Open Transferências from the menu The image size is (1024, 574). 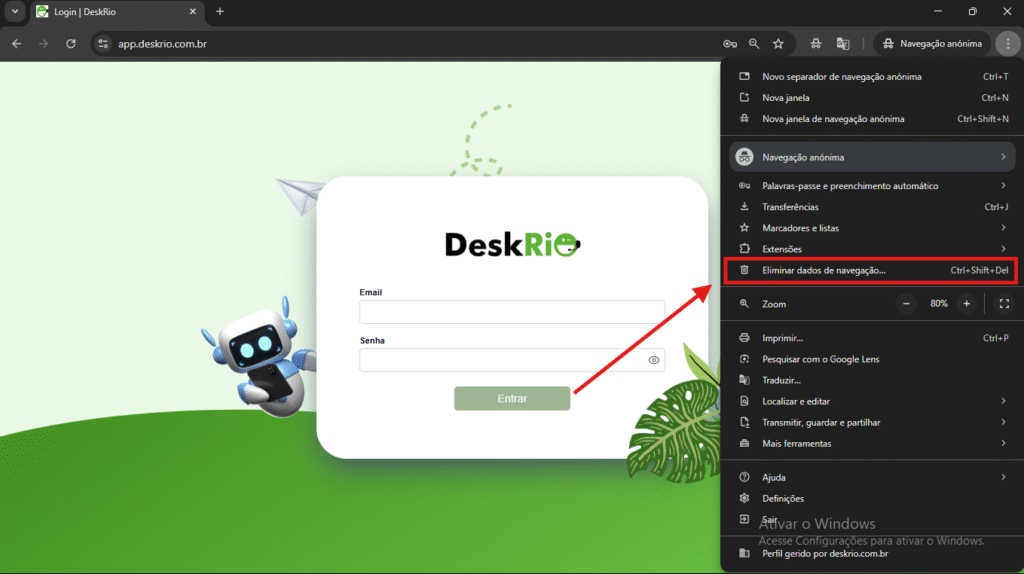click(x=872, y=206)
